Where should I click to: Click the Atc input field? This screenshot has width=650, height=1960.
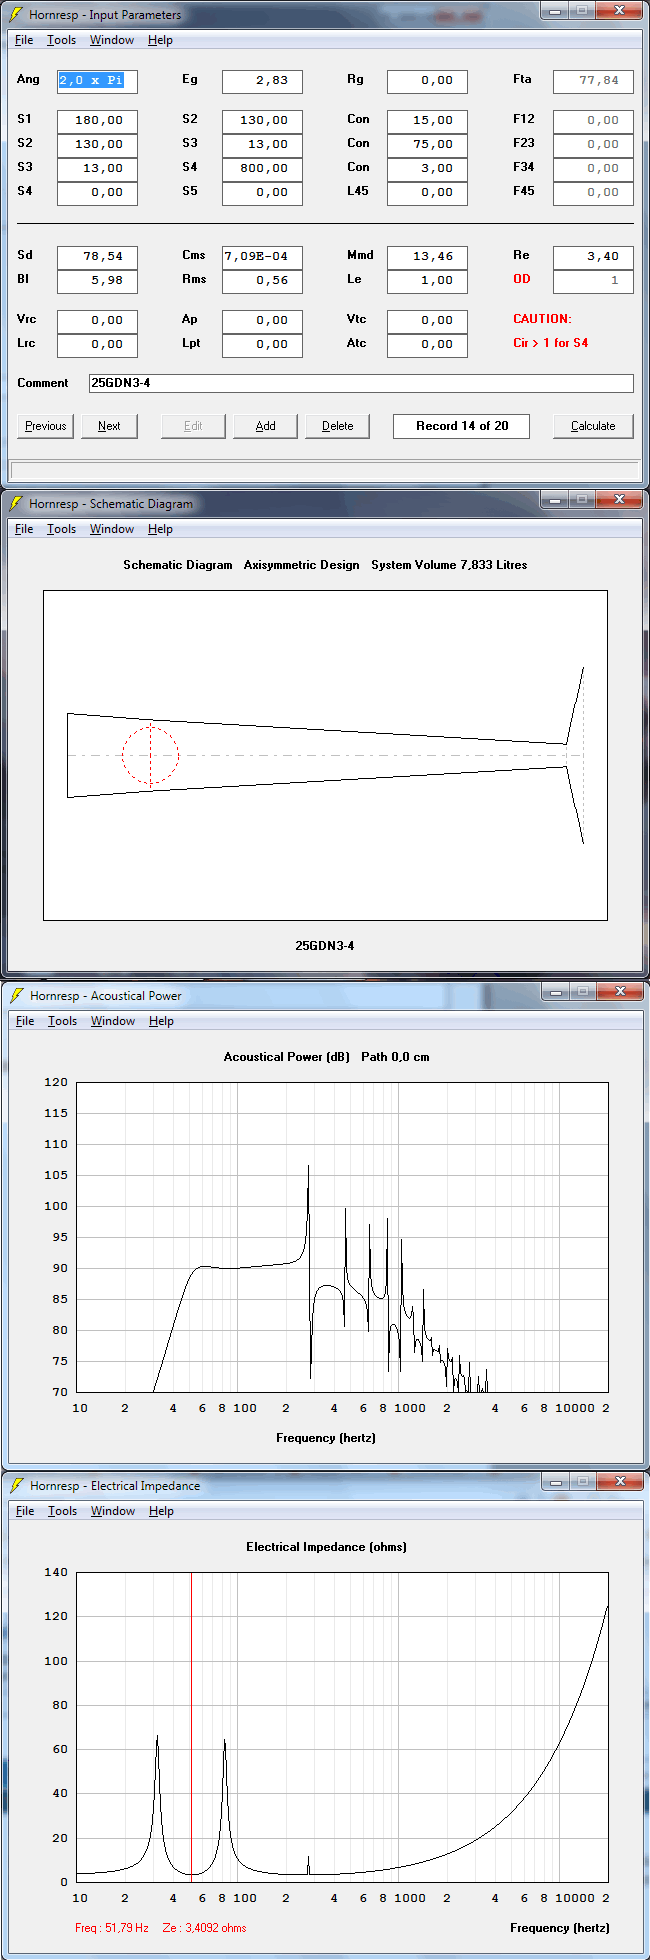coord(427,345)
